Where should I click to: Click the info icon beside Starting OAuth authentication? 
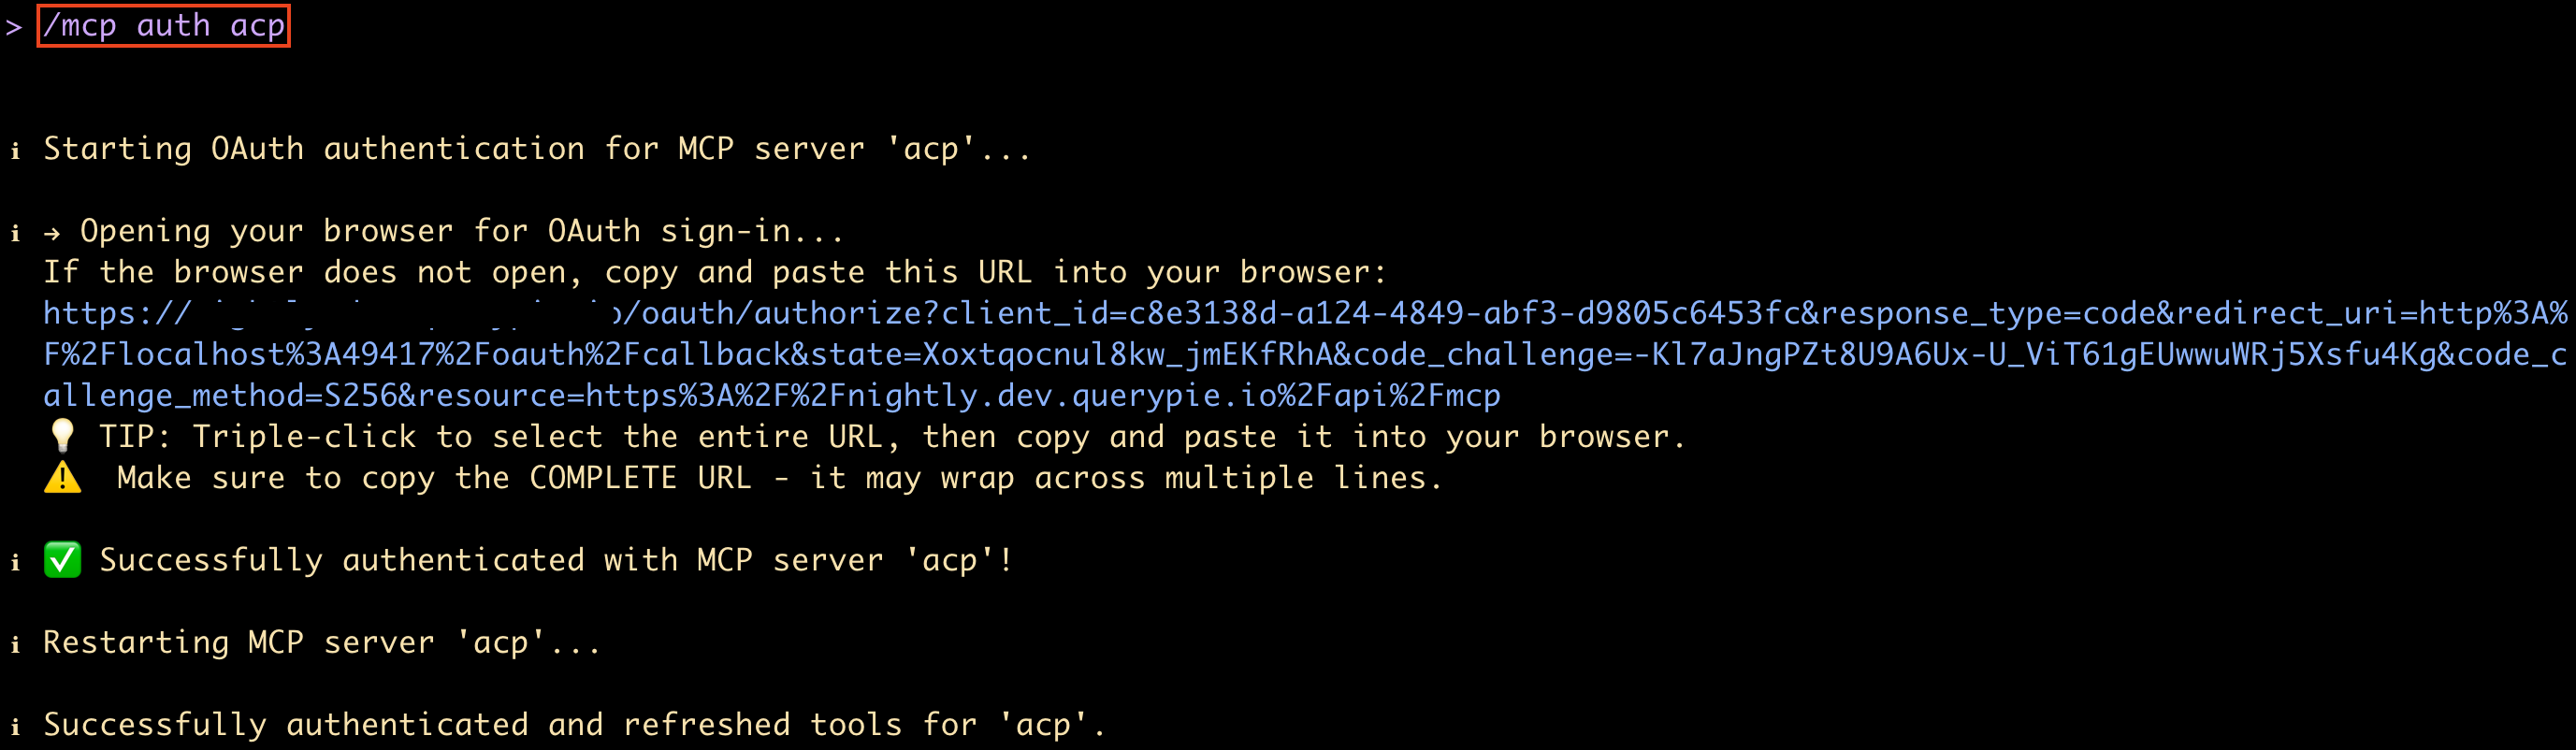coord(15,151)
